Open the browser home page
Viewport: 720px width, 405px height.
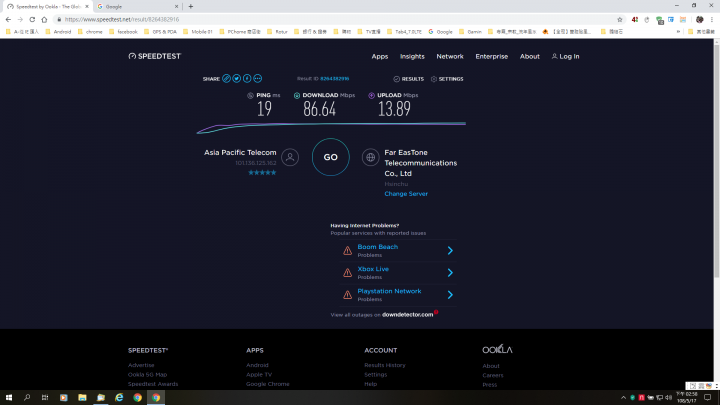coord(44,19)
